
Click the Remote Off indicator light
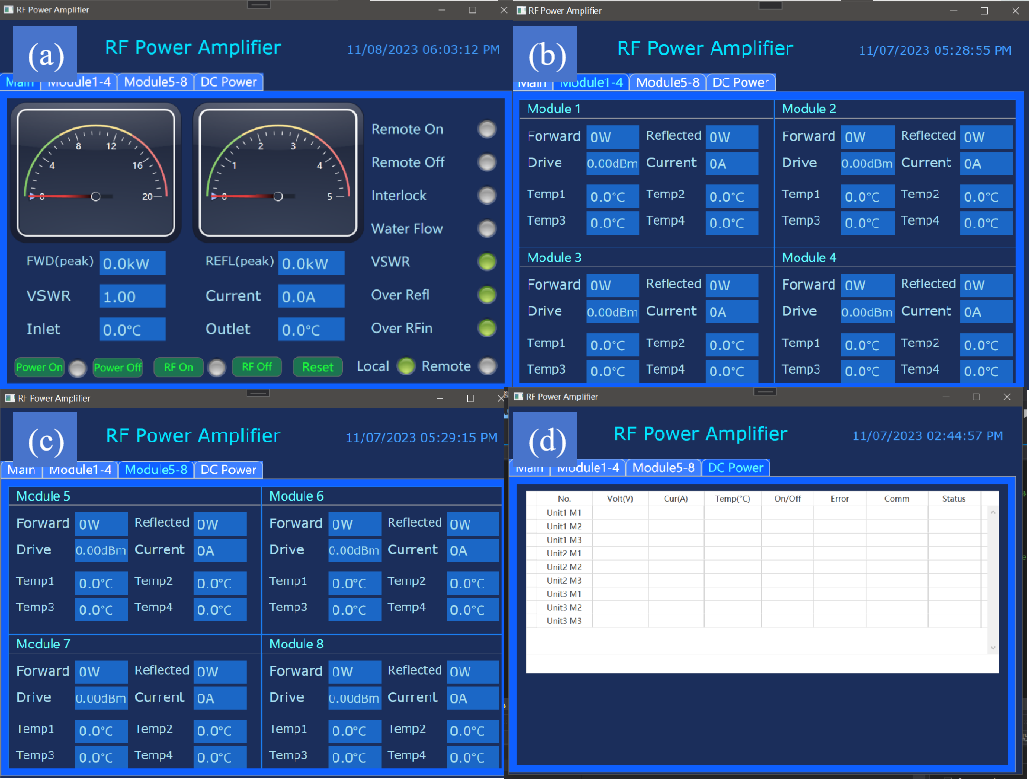487,162
